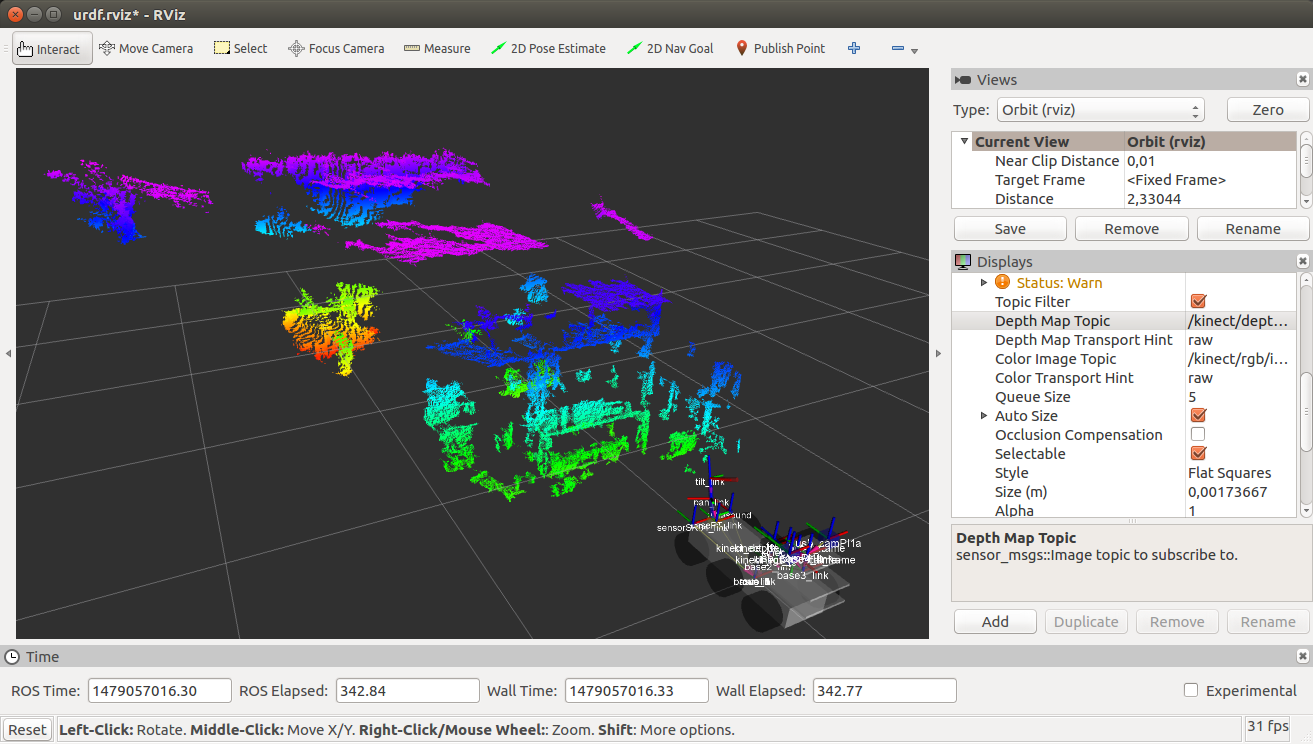Expand the Status: Warn entry
1313x744 pixels.
click(x=984, y=283)
